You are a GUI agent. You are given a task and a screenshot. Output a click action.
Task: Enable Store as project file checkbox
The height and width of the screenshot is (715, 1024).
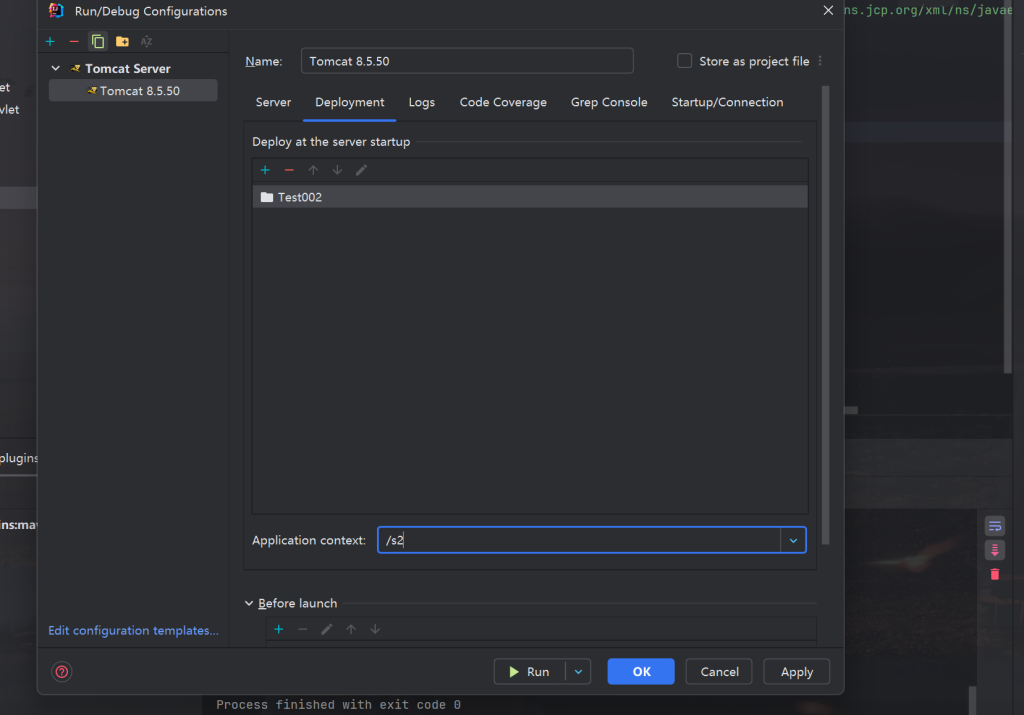click(x=685, y=61)
